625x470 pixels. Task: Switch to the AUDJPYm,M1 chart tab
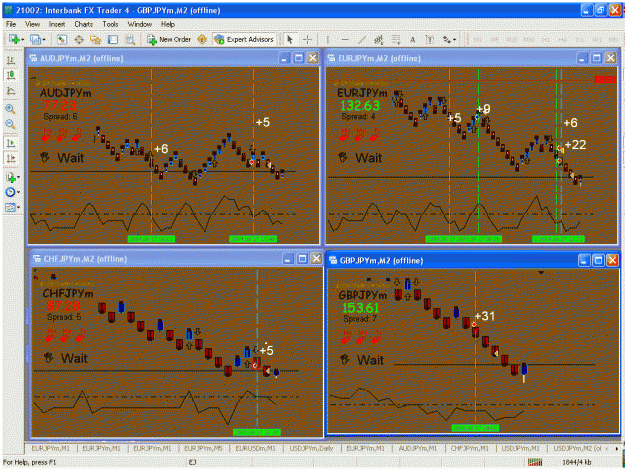coord(418,448)
